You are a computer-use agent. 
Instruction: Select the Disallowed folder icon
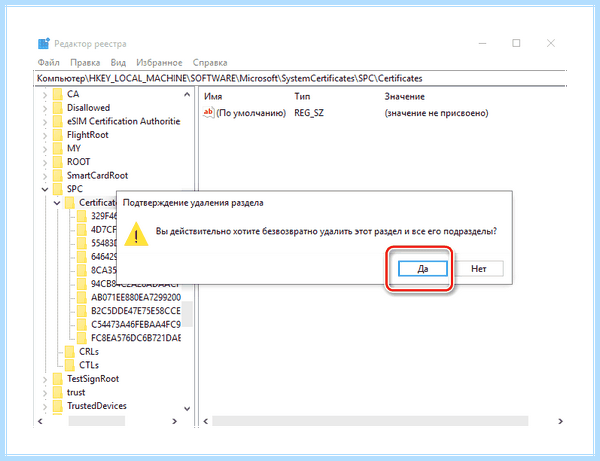57,108
